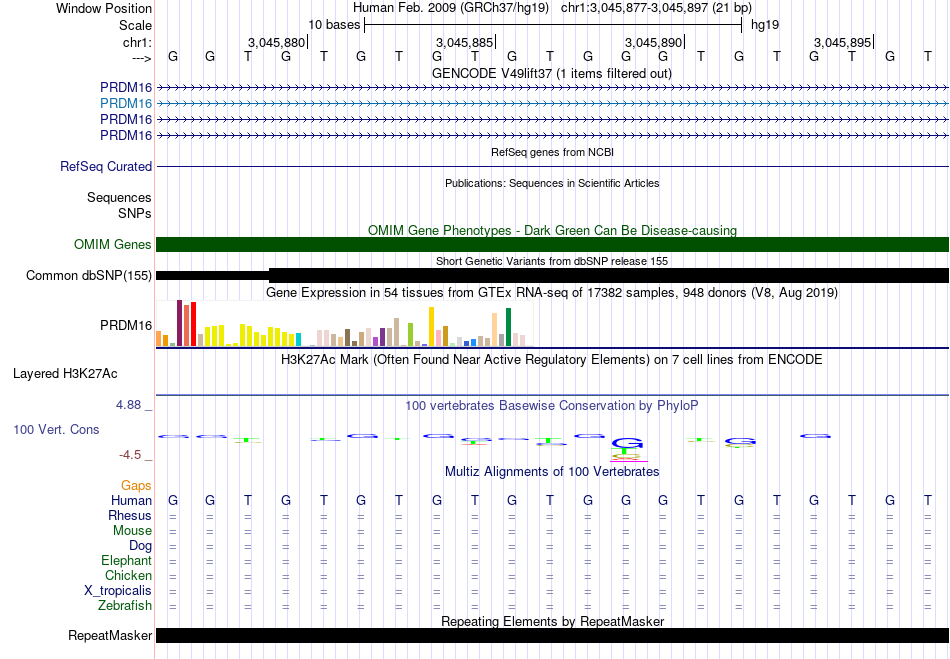The height and width of the screenshot is (659, 950).
Task: Click the SNPs track label
Action: (135, 213)
